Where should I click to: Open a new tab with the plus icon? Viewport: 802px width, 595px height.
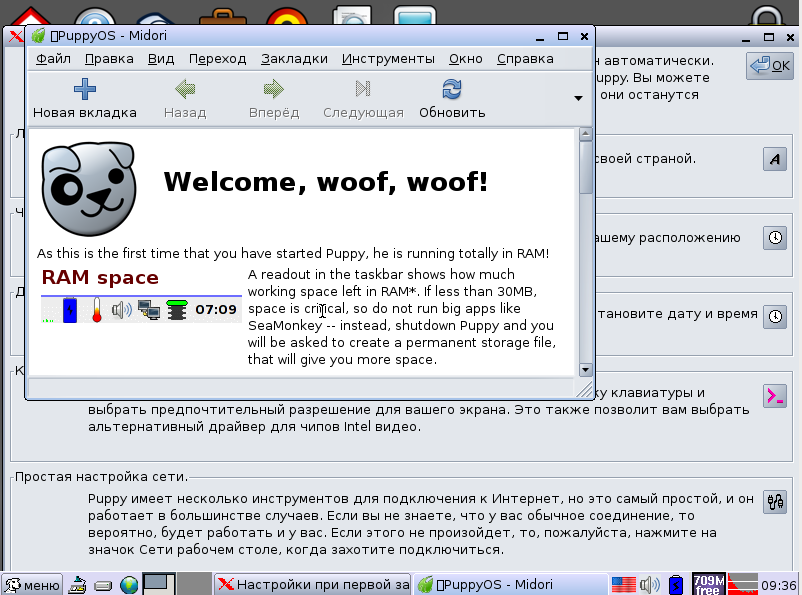pyautogui.click(x=84, y=90)
